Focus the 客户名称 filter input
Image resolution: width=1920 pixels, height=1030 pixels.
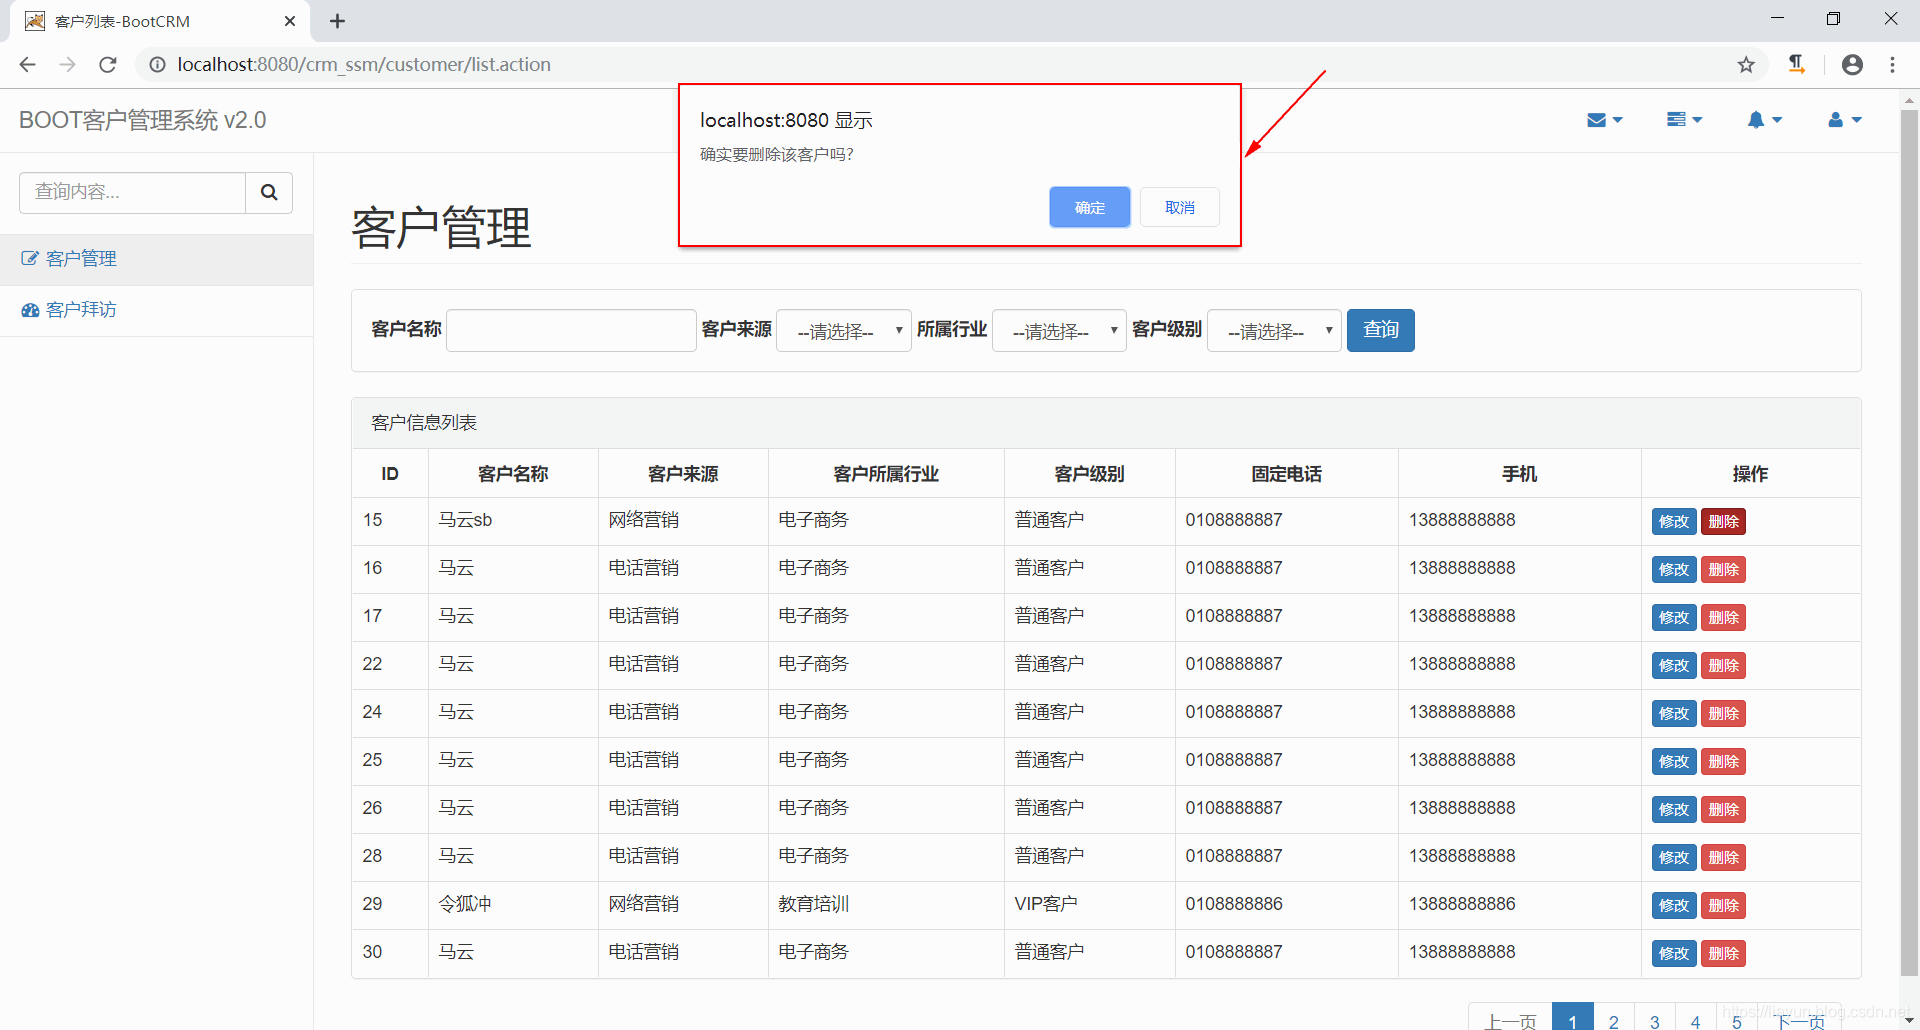coord(571,330)
